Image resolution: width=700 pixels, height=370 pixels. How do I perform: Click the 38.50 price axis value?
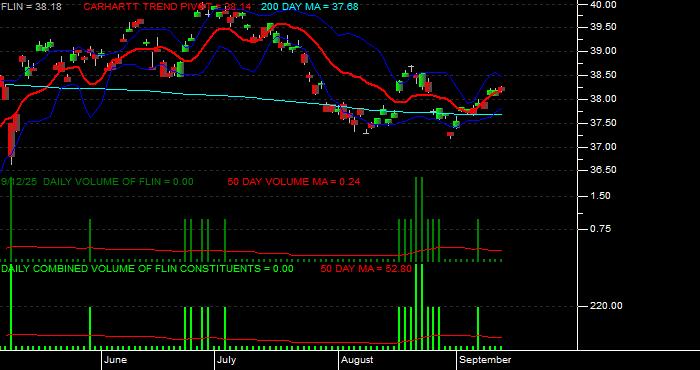pos(604,75)
